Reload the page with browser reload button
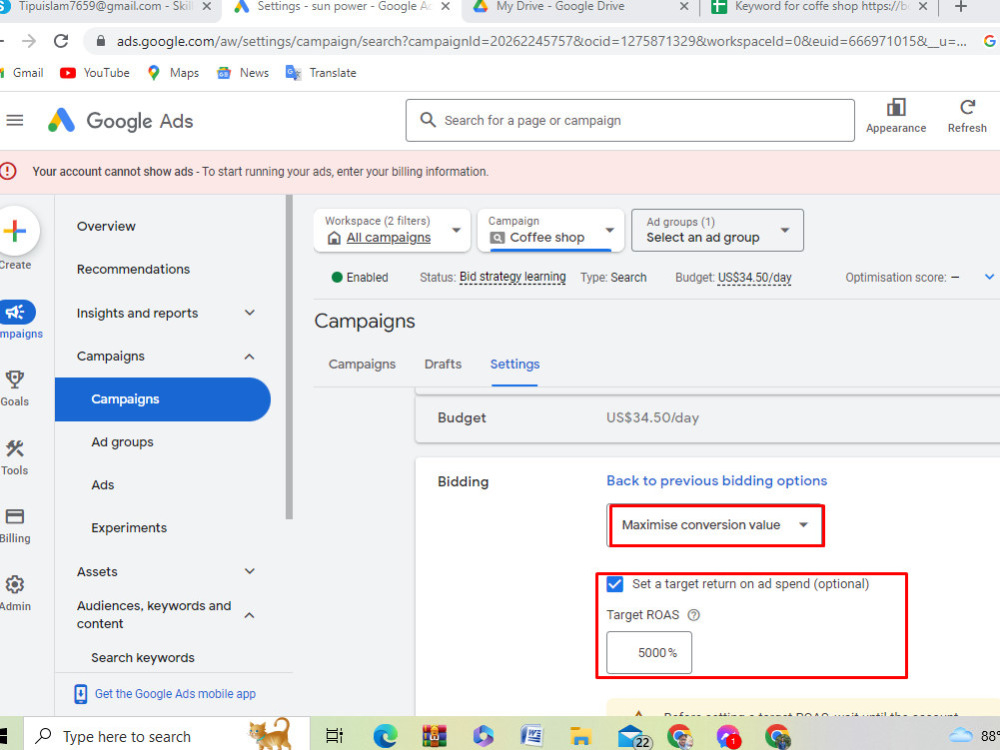This screenshot has width=1000, height=750. click(x=61, y=41)
